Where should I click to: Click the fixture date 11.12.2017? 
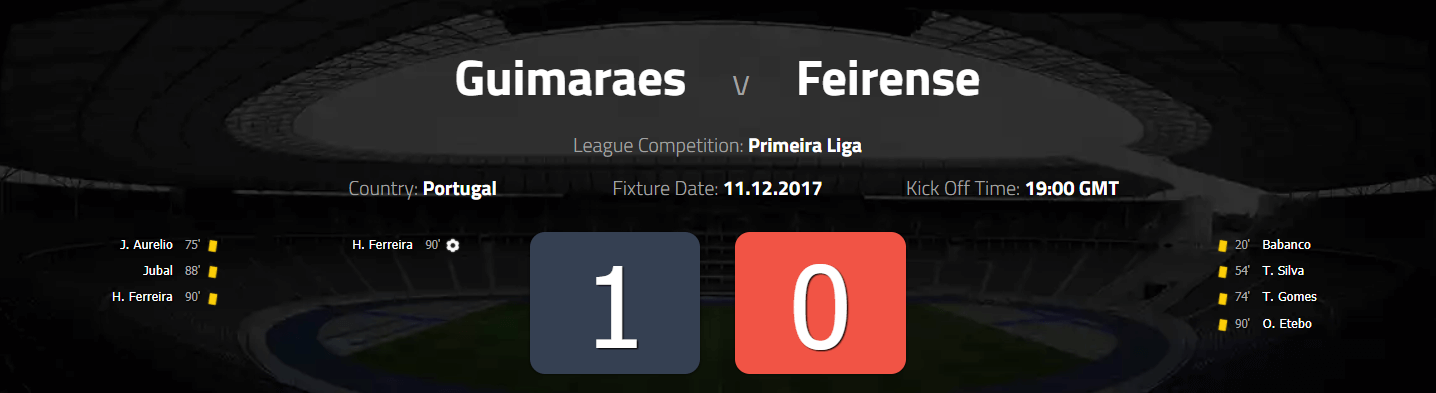tap(773, 188)
